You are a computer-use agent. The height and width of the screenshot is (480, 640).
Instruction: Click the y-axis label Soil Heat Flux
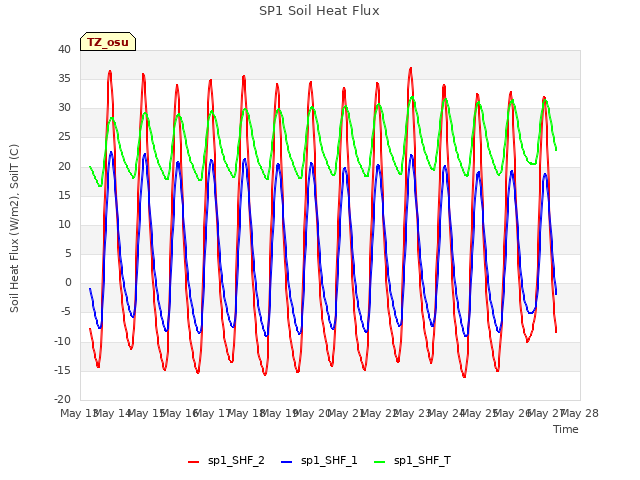[14, 228]
